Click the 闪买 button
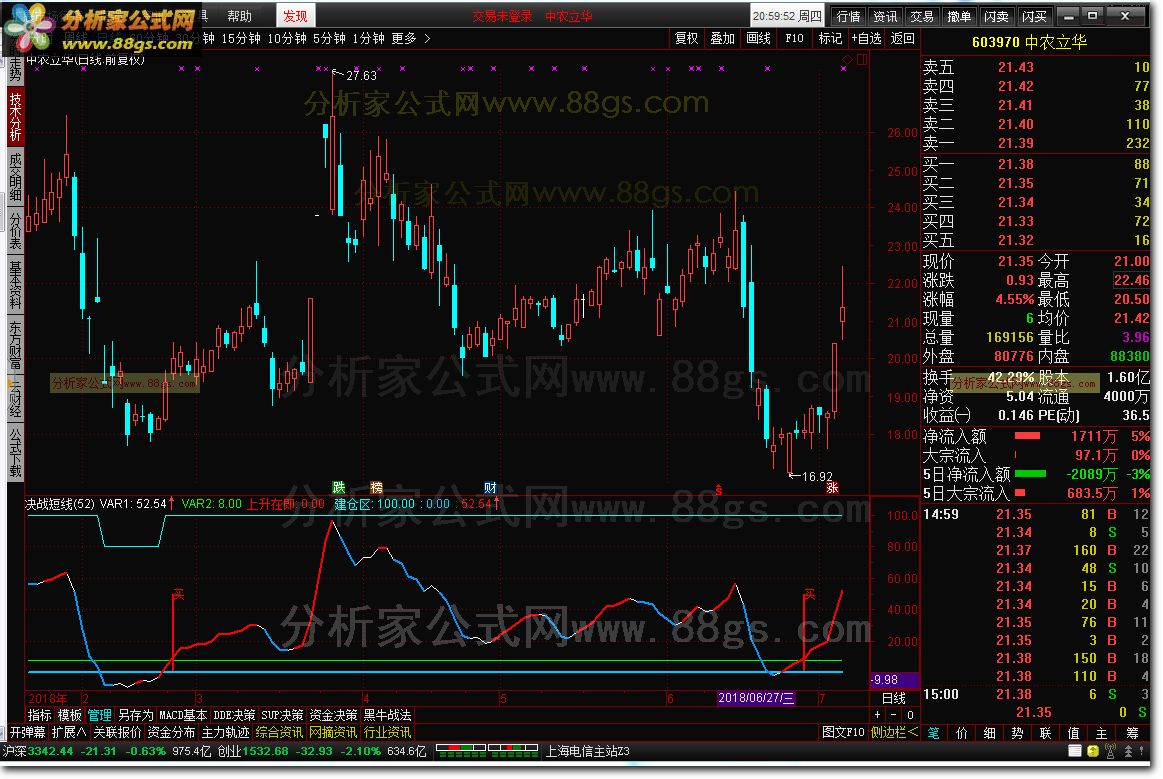The height and width of the screenshot is (779, 1163). point(1034,16)
